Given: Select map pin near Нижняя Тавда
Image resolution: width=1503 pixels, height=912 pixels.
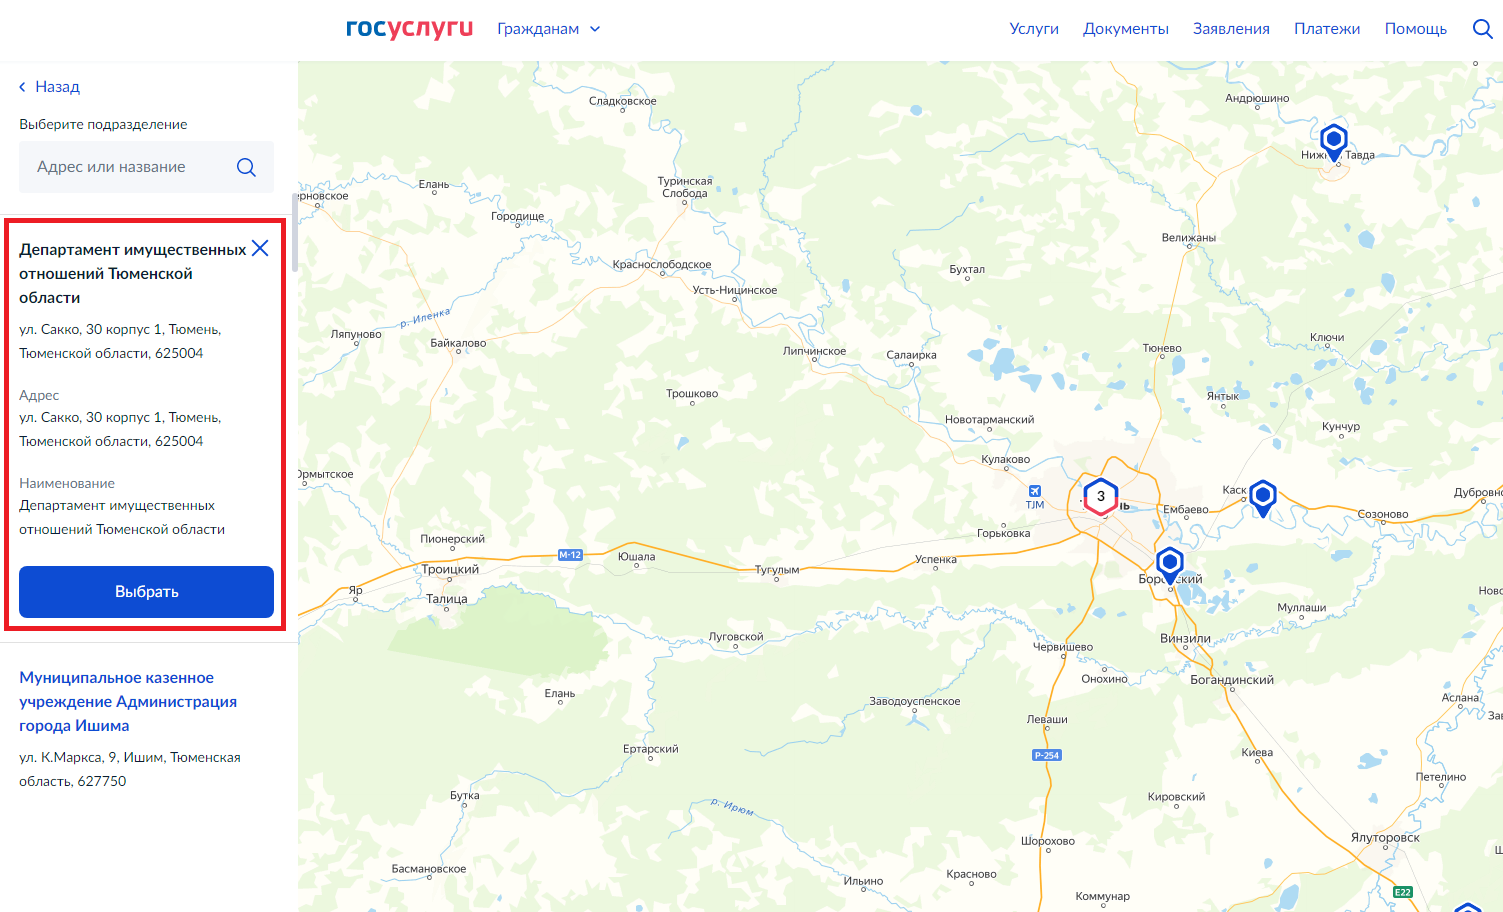Looking at the screenshot, I should click(1334, 141).
